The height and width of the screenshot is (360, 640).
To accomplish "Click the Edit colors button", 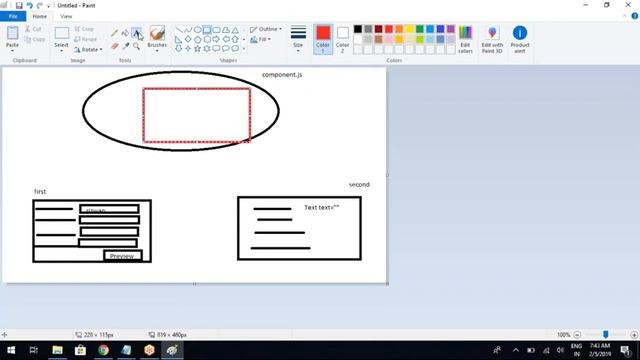I will coord(465,39).
